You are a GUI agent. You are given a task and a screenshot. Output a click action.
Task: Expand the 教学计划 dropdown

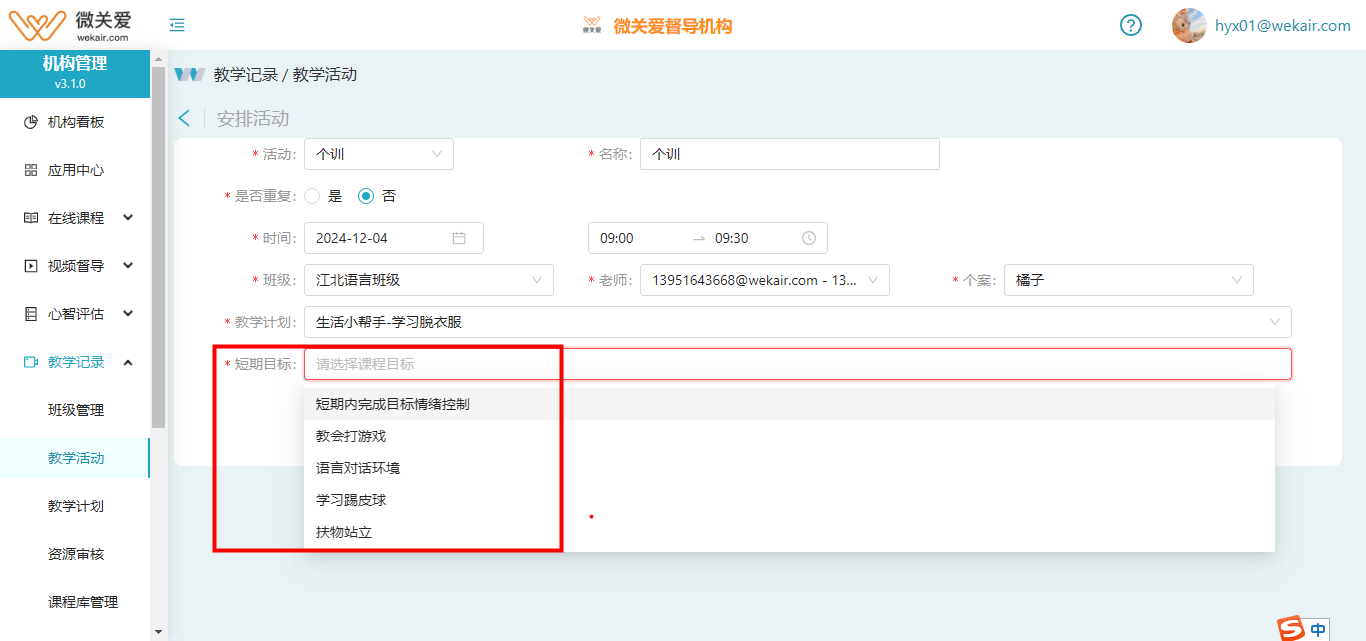point(796,322)
